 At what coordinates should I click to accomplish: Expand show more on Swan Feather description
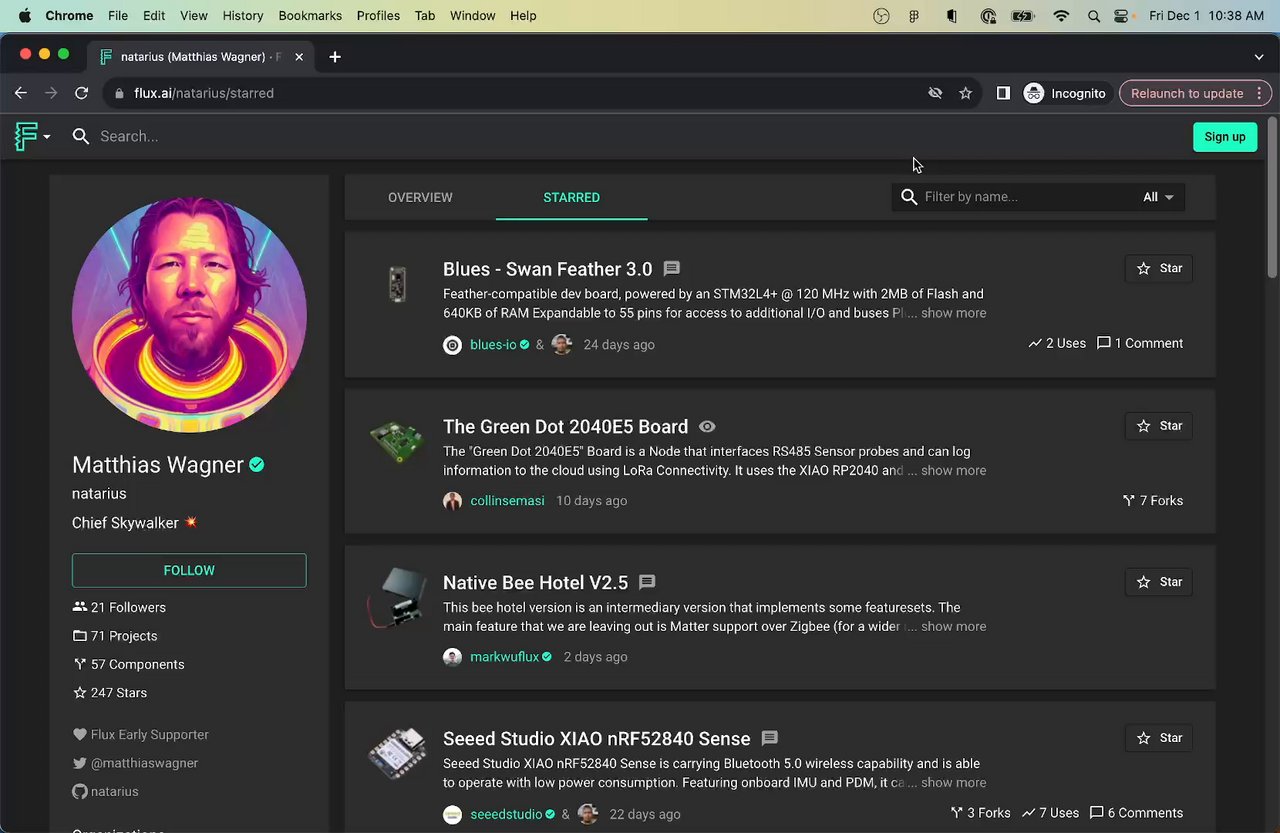[x=953, y=313]
